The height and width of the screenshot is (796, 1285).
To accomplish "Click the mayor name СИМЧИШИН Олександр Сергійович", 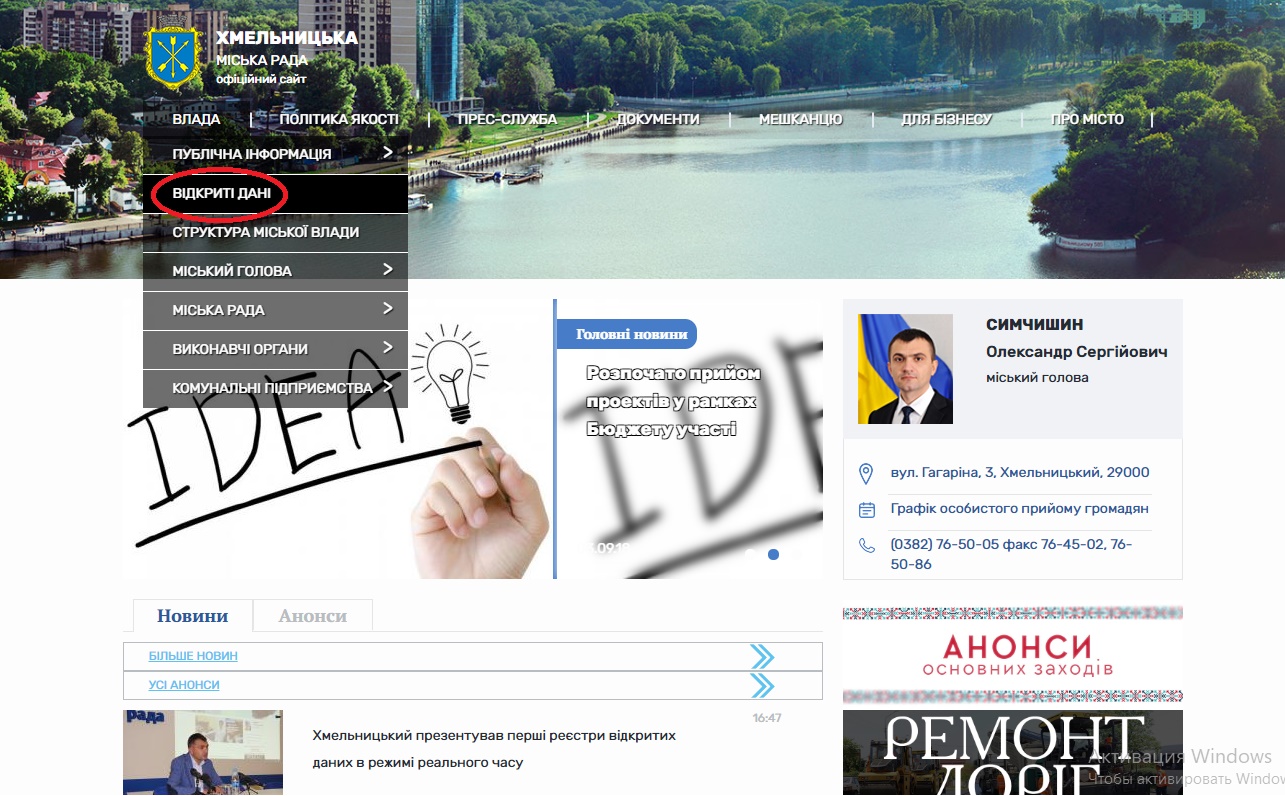I will (1076, 338).
